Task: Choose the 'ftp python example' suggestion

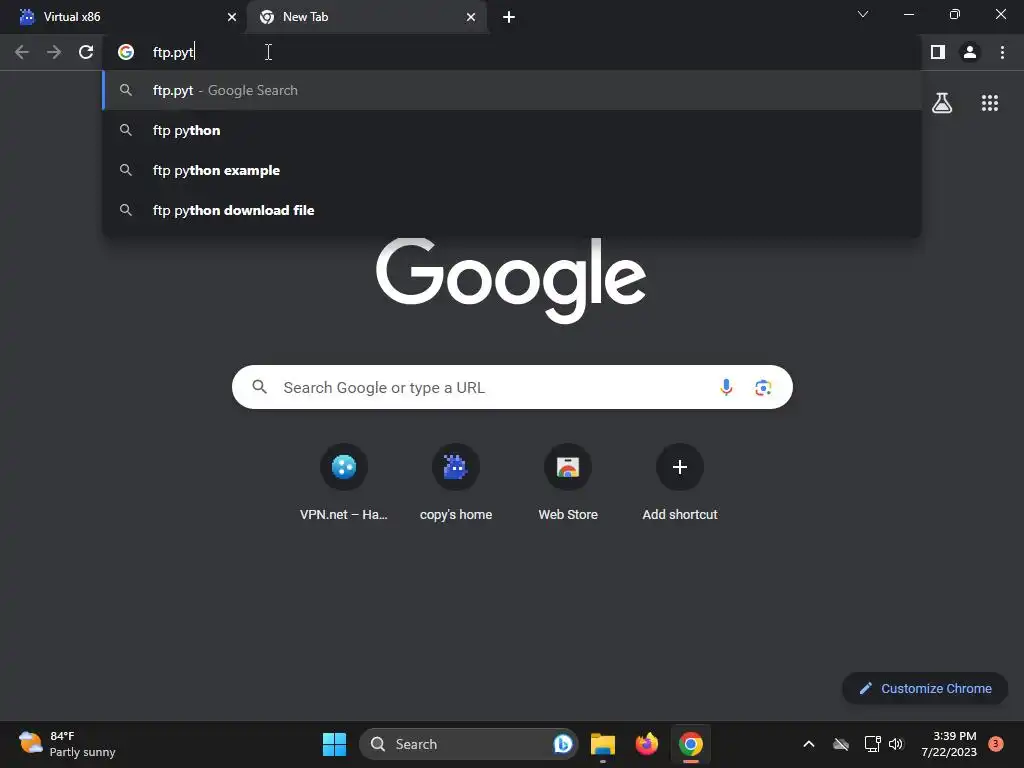Action: [x=512, y=170]
